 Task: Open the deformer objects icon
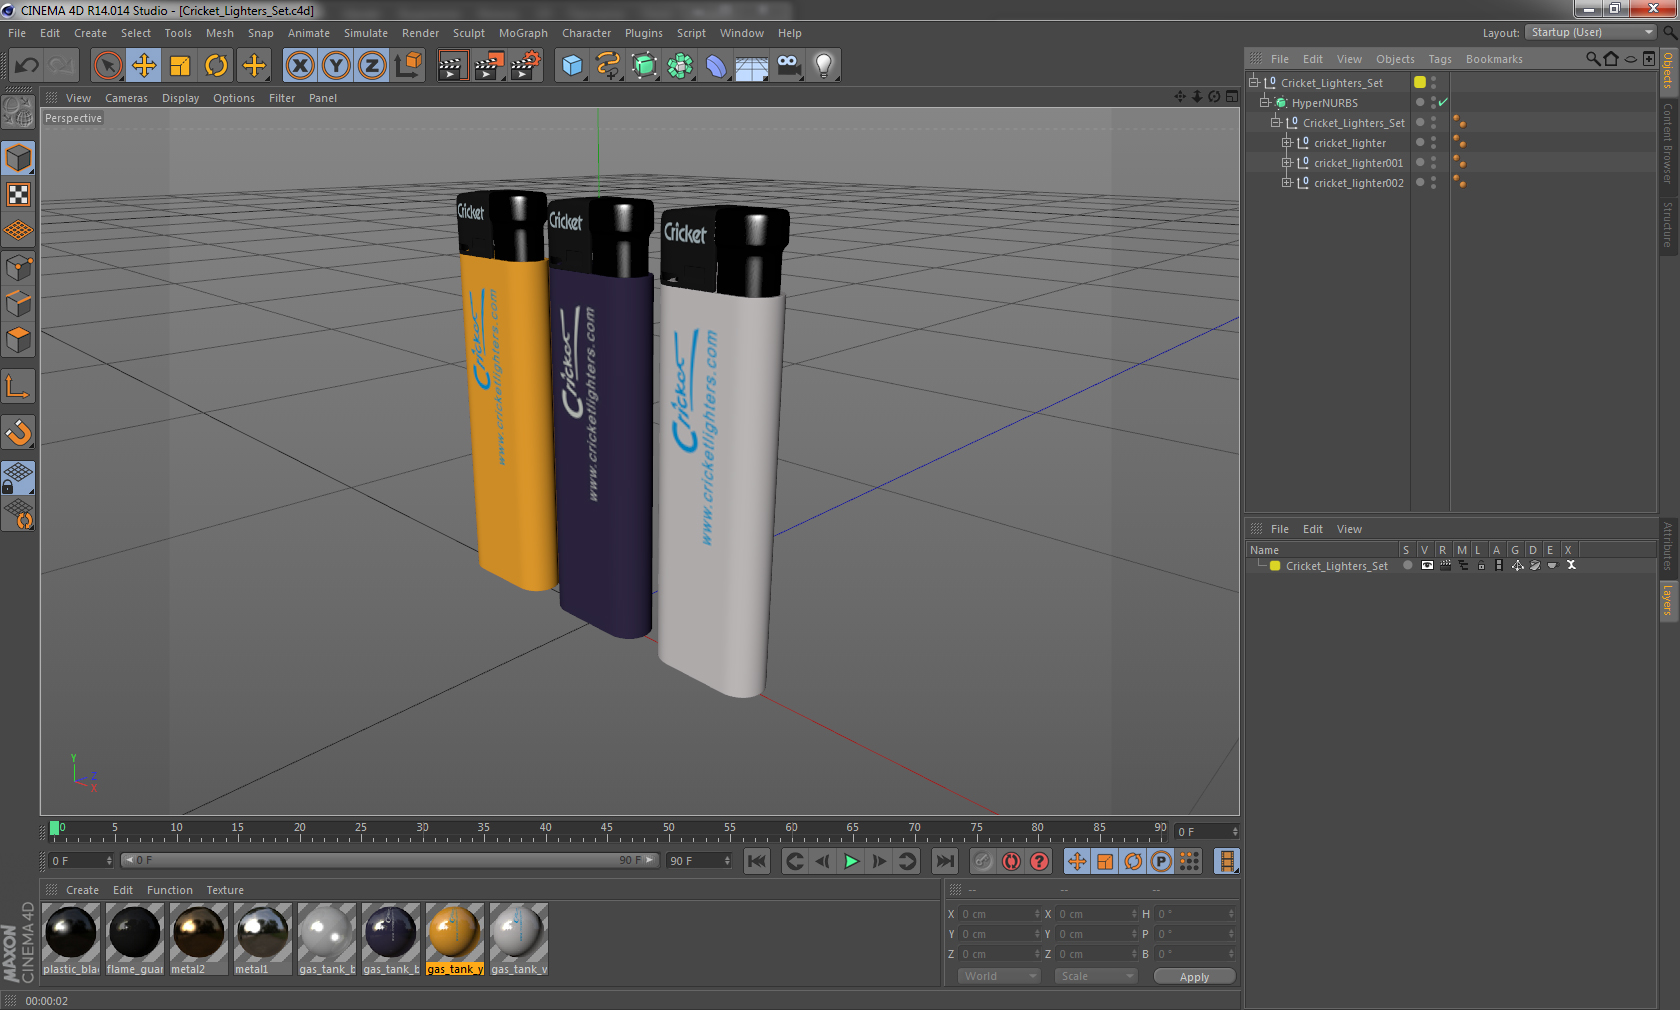[716, 66]
